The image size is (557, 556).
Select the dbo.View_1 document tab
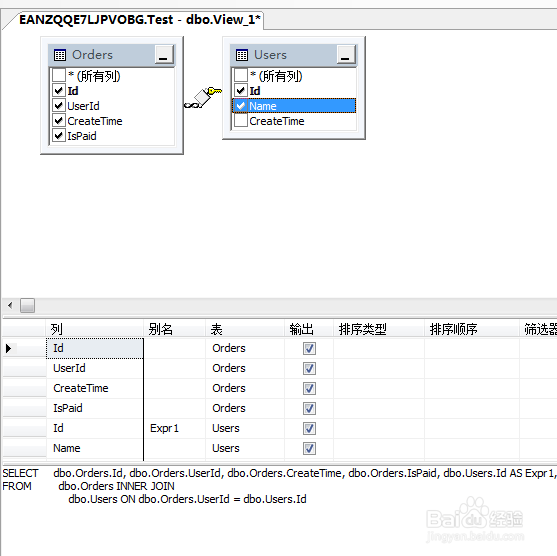(139, 20)
